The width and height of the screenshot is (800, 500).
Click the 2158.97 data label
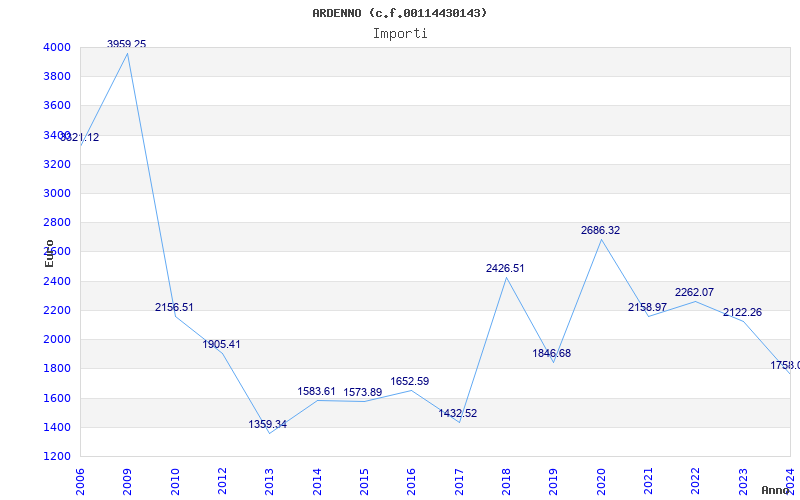point(647,307)
